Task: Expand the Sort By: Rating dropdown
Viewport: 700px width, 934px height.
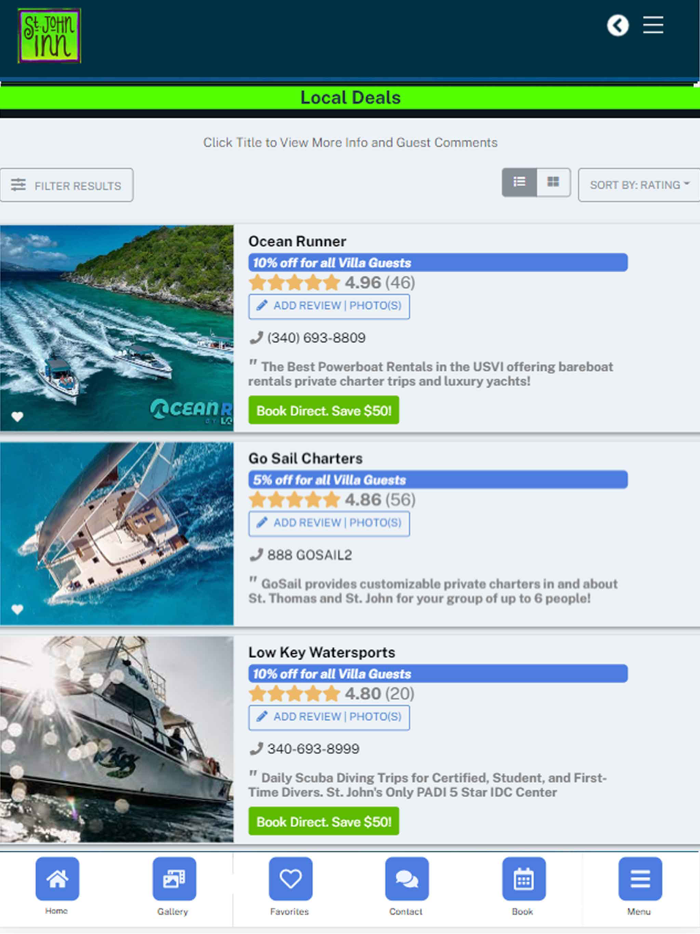Action: 639,185
